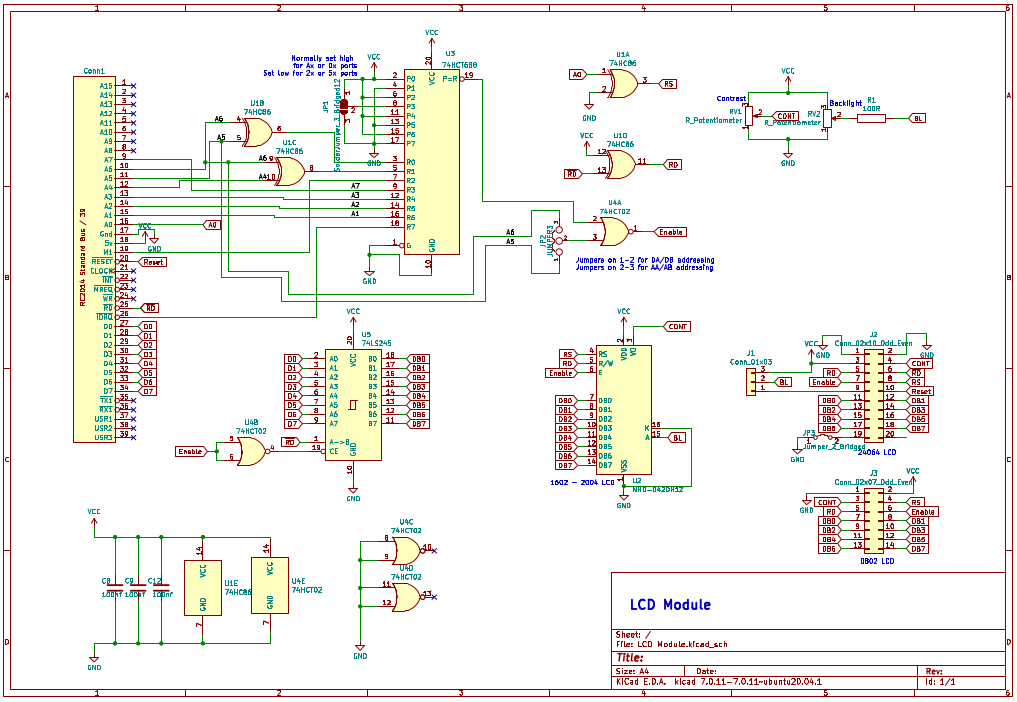Image resolution: width=1017 pixels, height=702 pixels.
Task: Click the RS output label at U1A
Action: tap(669, 84)
